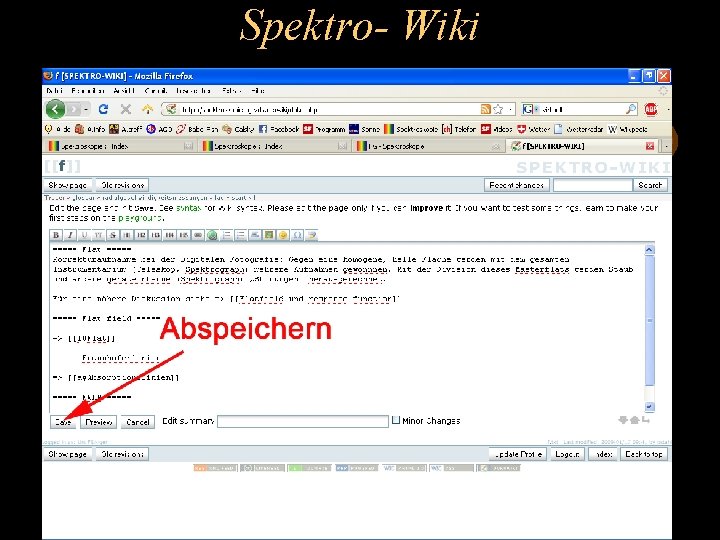Image resolution: width=720 pixels, height=540 pixels.
Task: Open search engine selector dropdown
Action: tap(529, 109)
